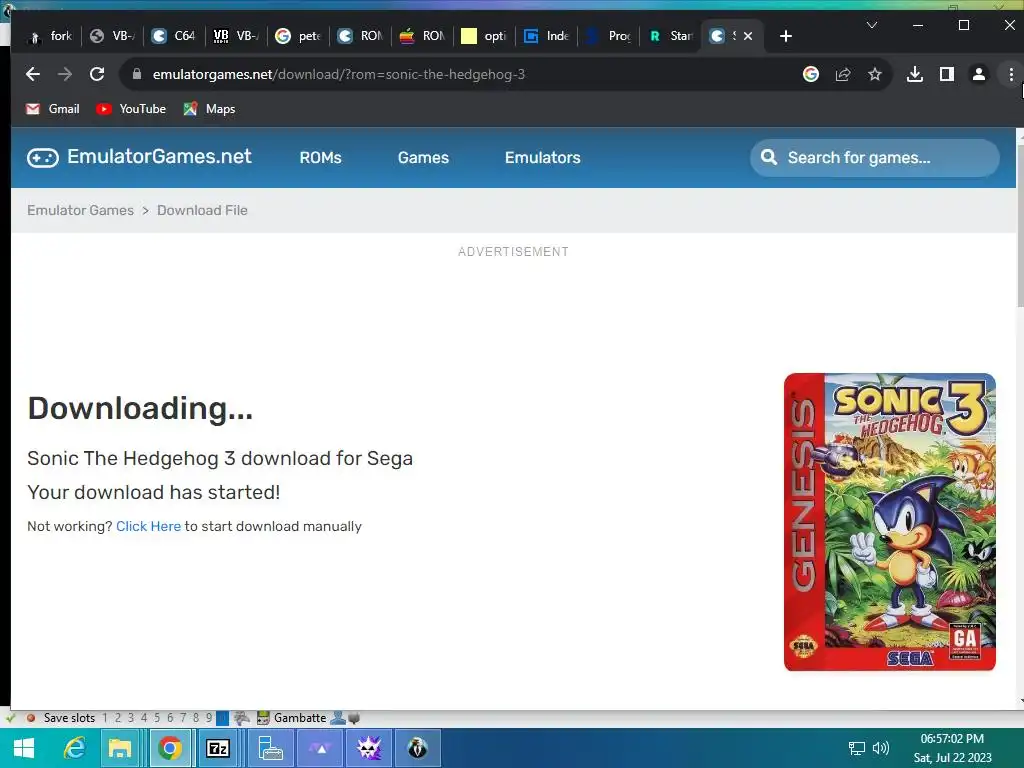Open the Maps bookmark
1024x768 pixels.
209,109
